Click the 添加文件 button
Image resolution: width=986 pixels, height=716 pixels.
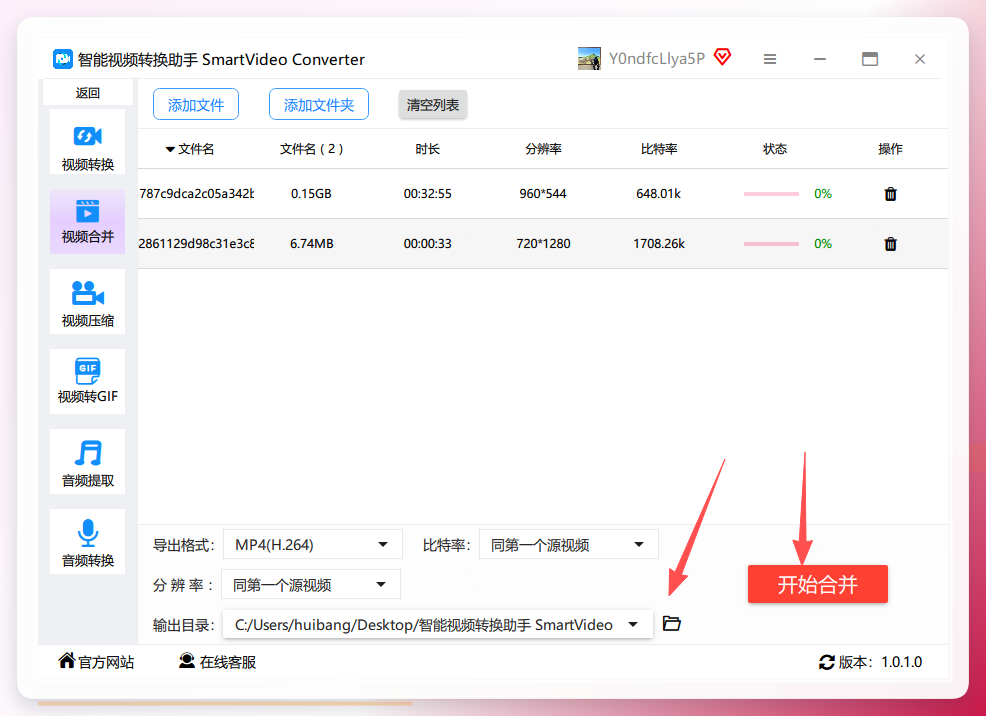click(x=196, y=104)
